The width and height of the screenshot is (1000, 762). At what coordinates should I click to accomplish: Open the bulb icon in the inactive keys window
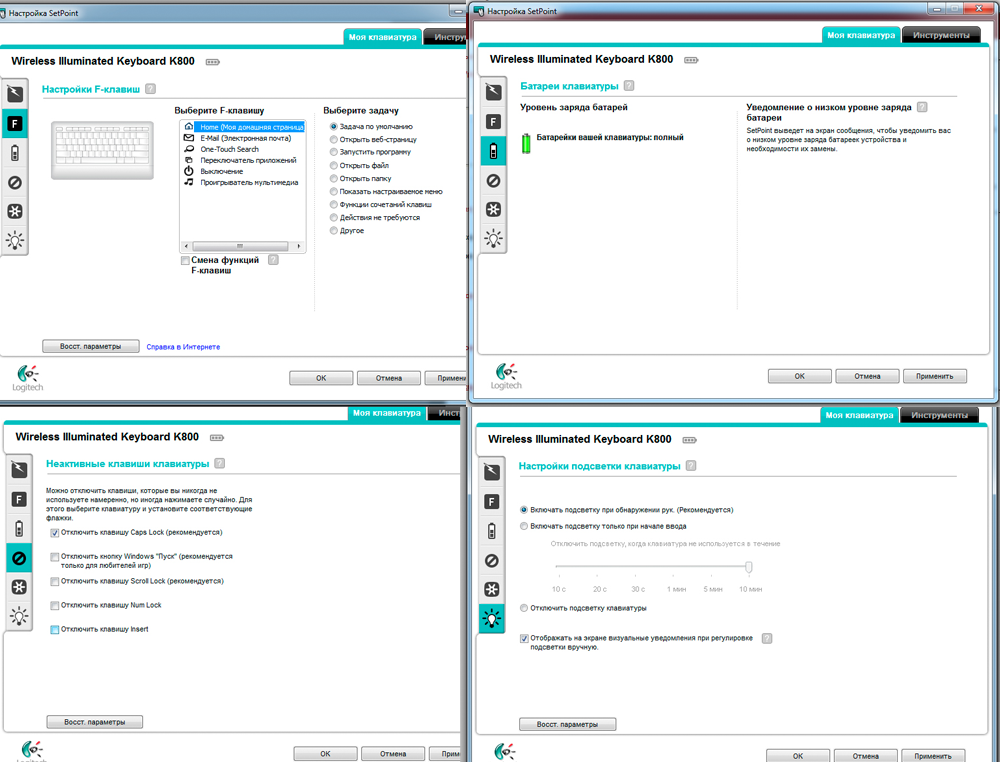coord(19,616)
